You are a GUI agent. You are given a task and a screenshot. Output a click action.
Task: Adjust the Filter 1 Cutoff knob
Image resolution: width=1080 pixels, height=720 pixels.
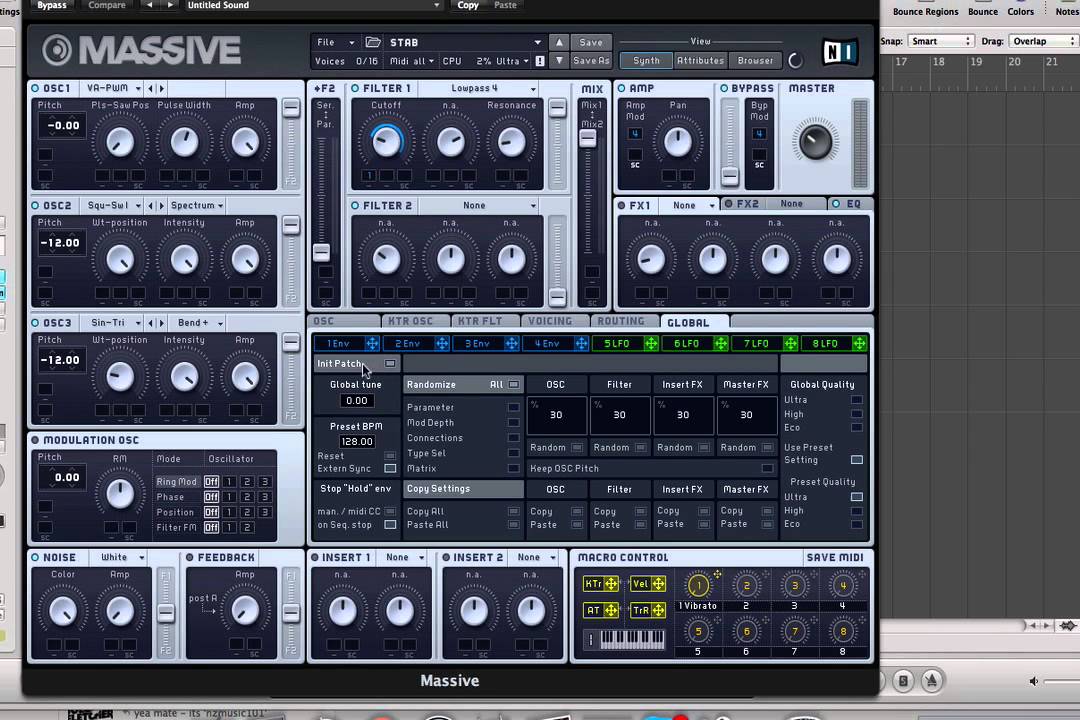(386, 141)
